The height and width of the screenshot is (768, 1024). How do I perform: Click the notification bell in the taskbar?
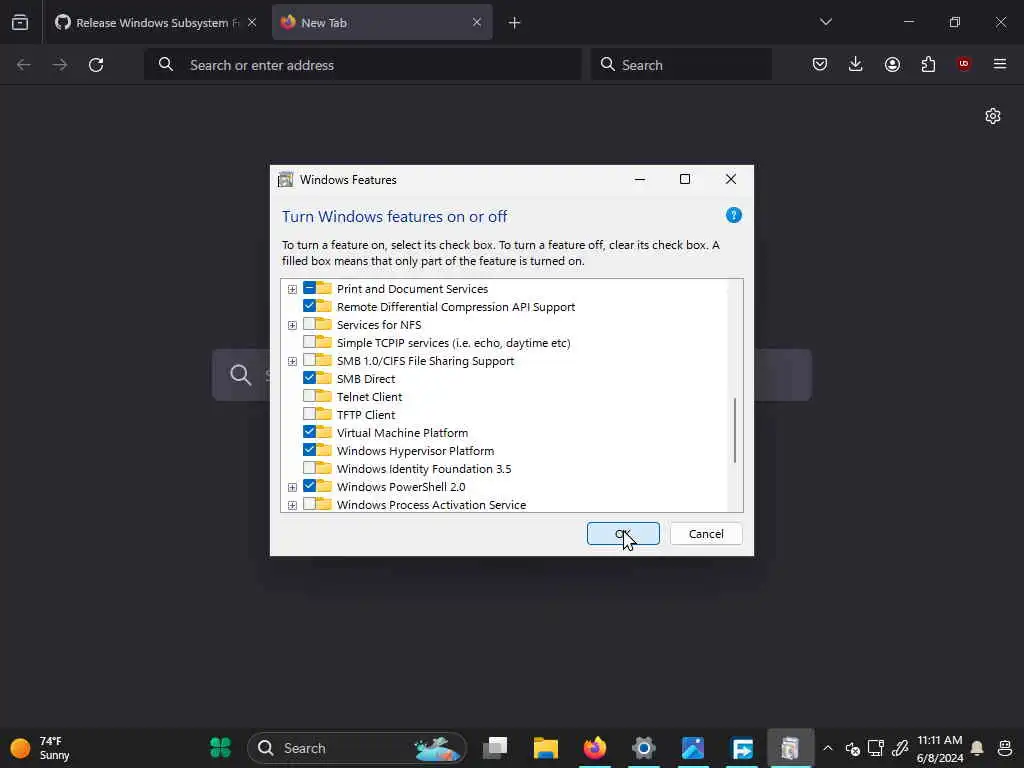[x=977, y=748]
